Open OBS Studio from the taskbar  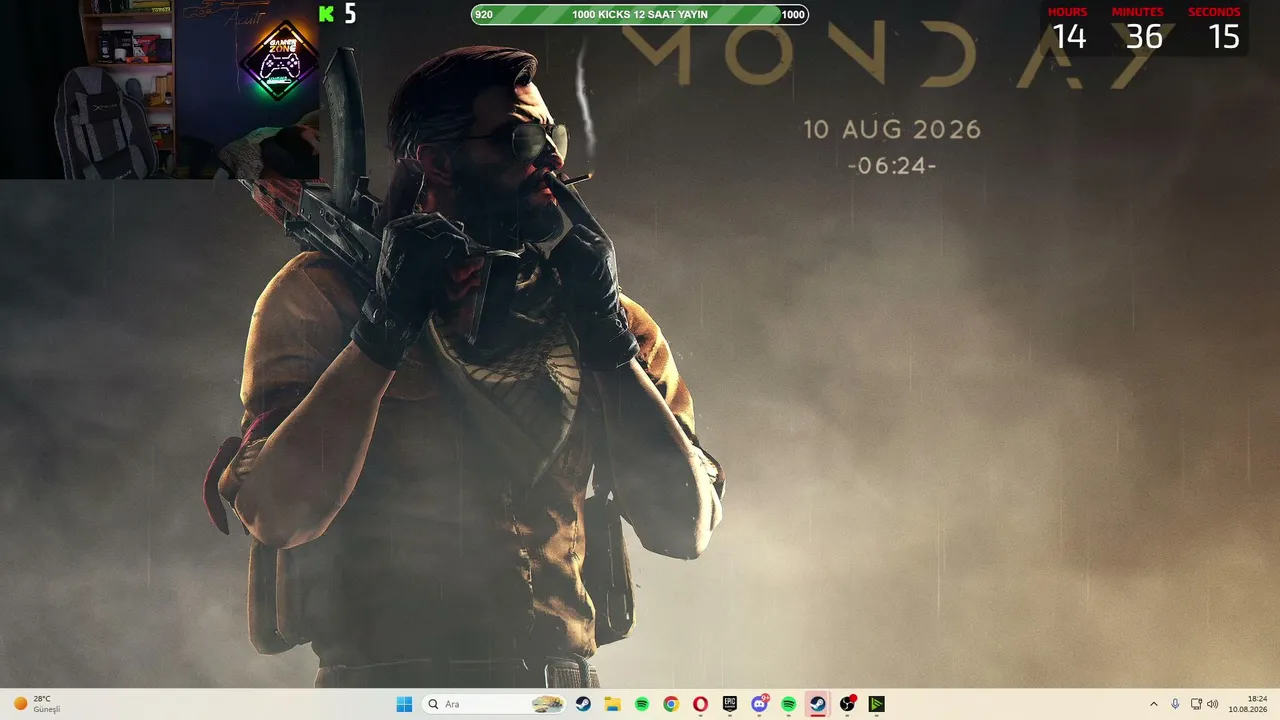tap(848, 704)
